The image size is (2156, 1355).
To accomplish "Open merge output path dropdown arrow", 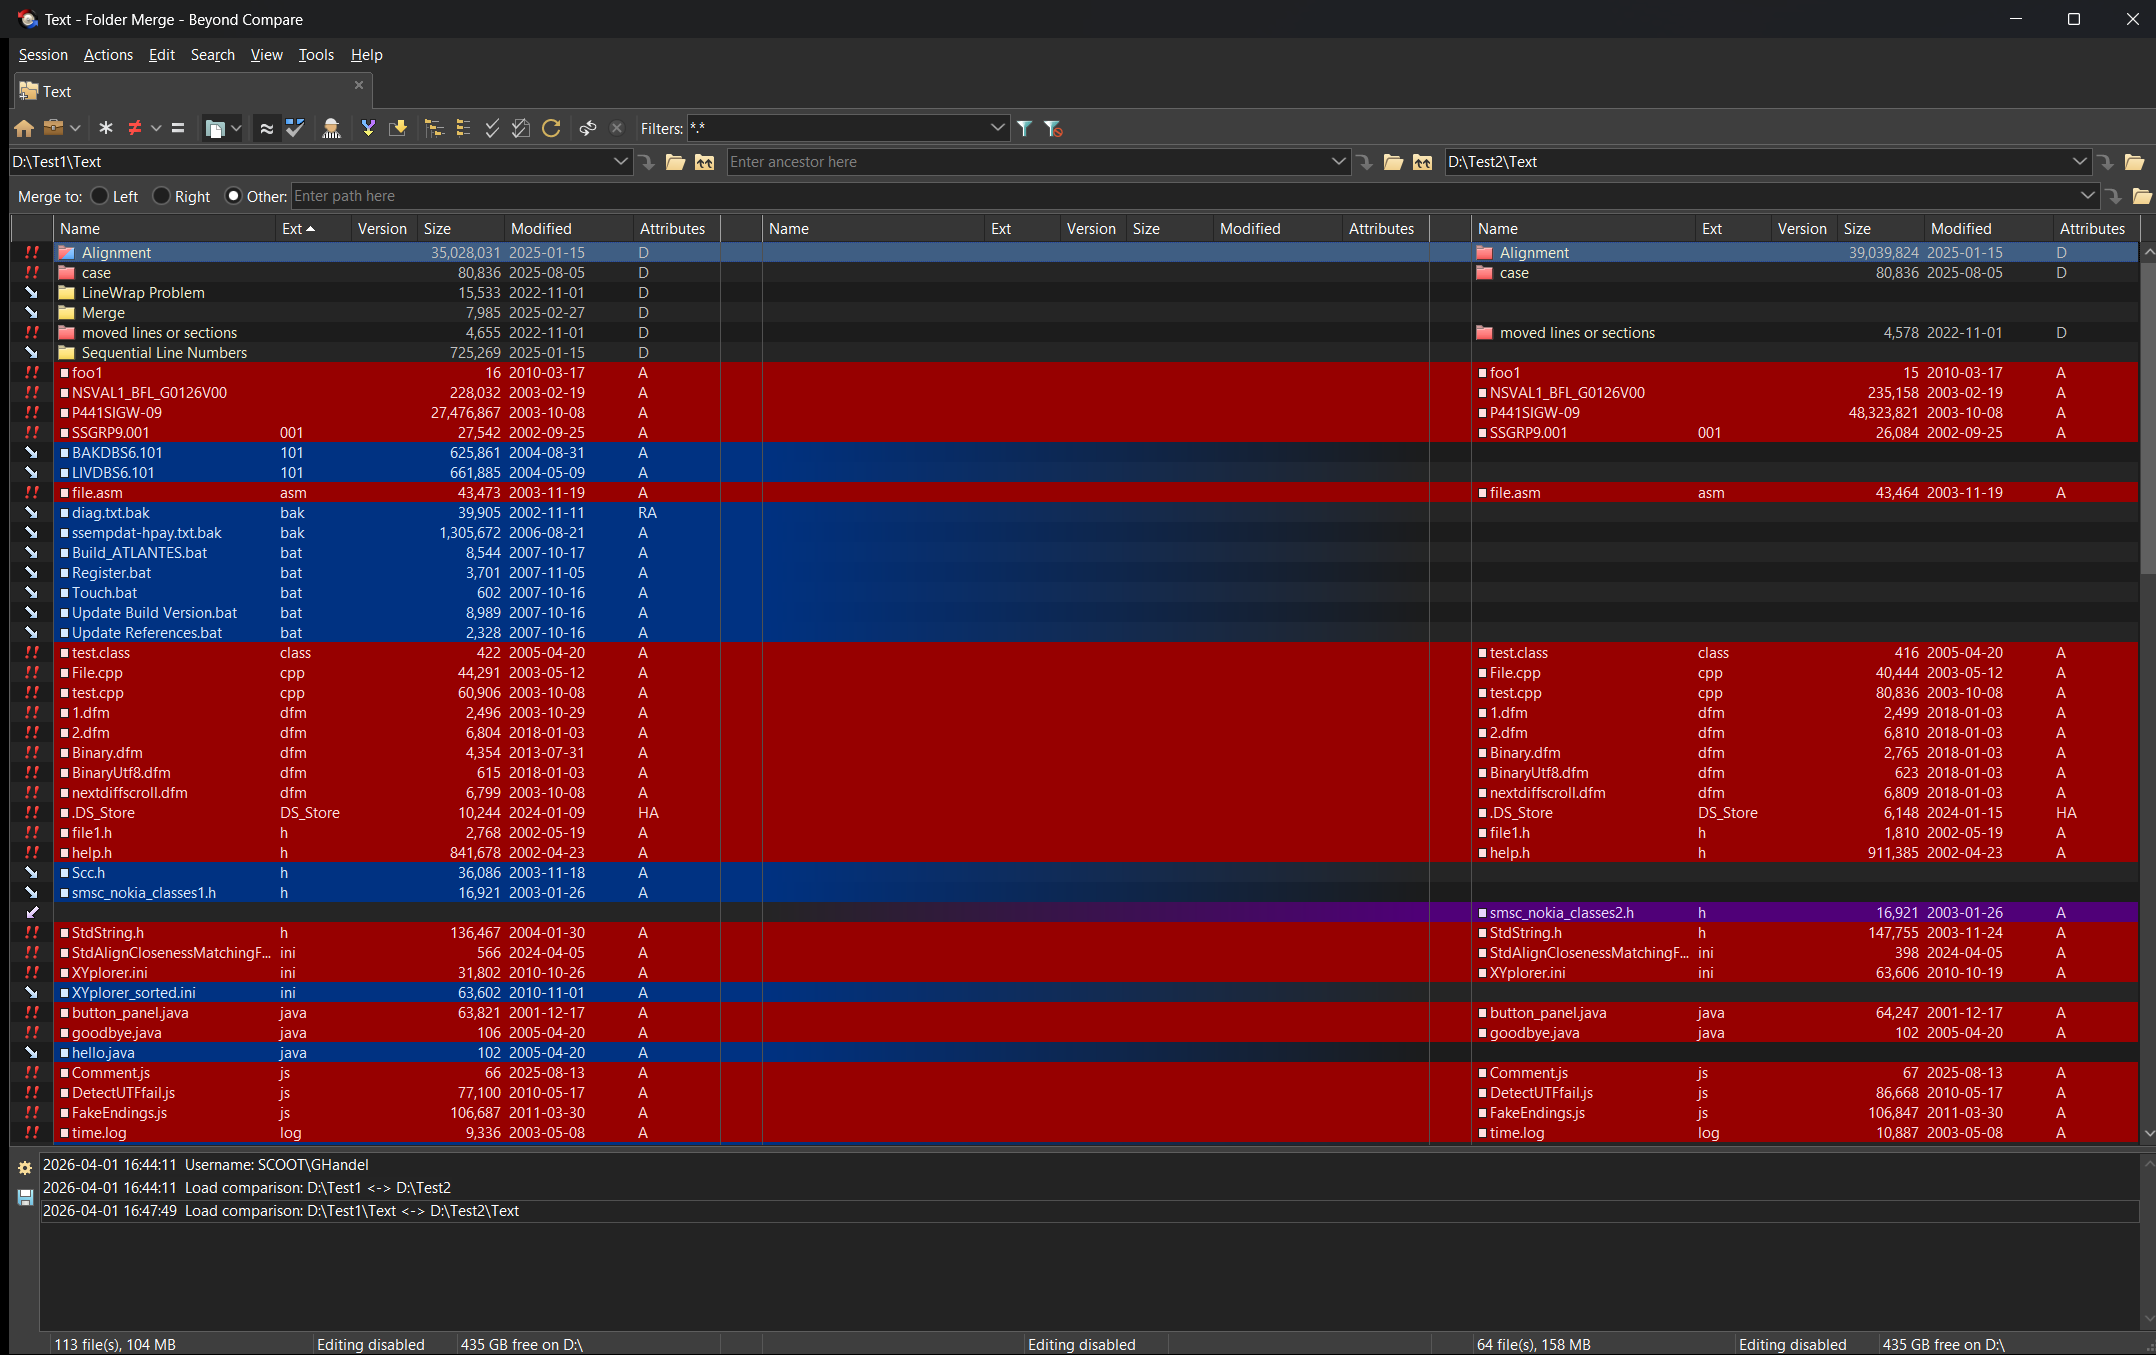I will 2087,196.
